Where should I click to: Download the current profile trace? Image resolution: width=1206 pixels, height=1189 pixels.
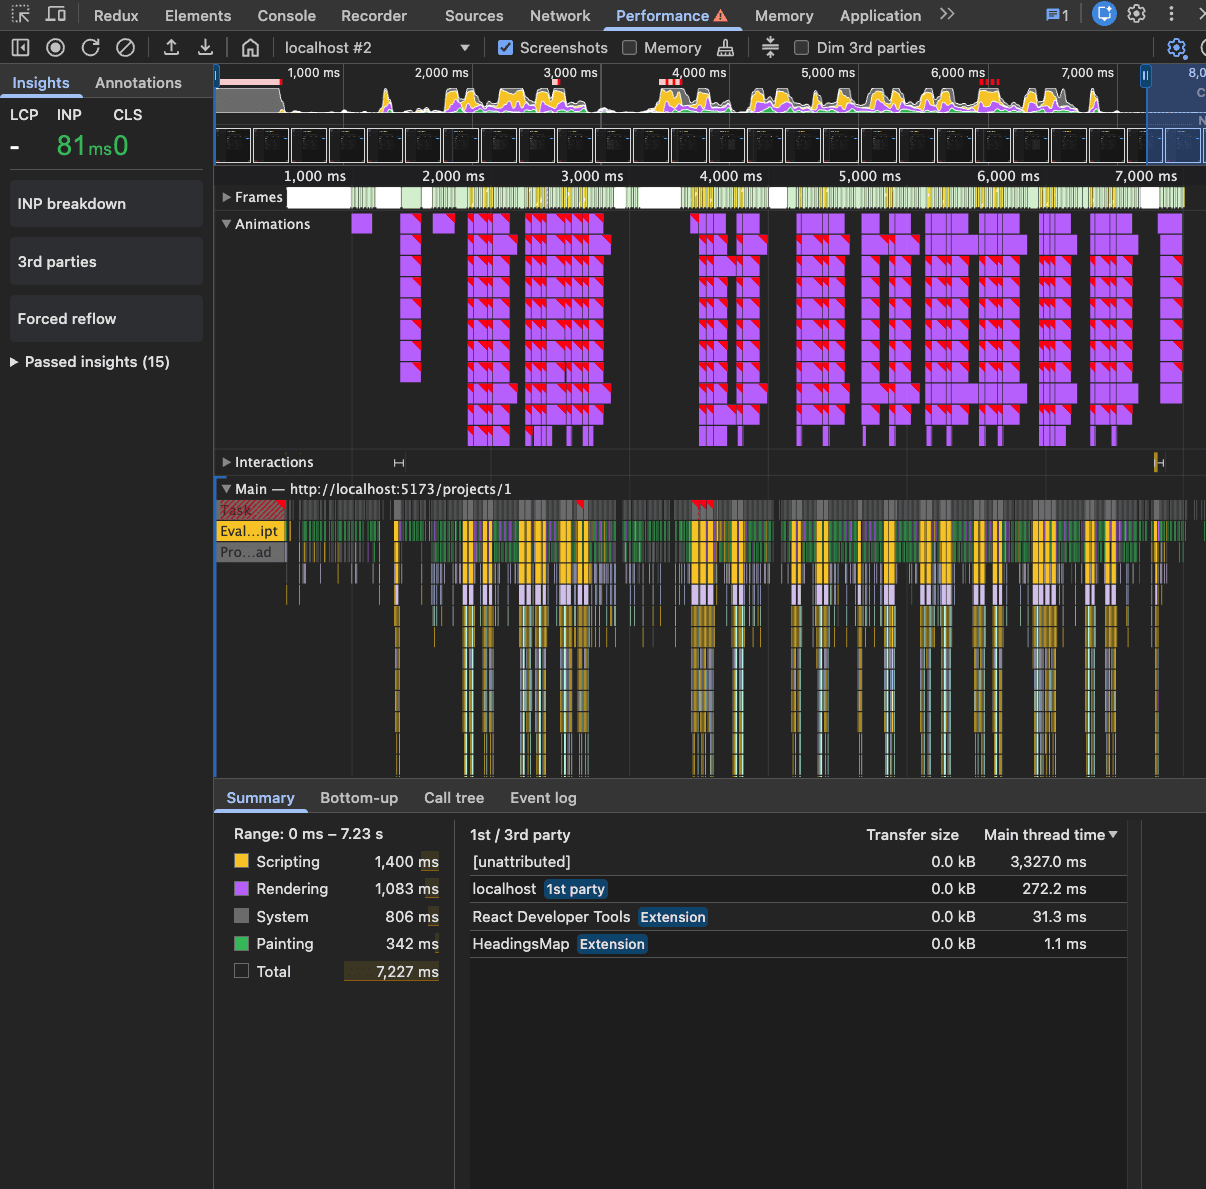click(x=205, y=47)
